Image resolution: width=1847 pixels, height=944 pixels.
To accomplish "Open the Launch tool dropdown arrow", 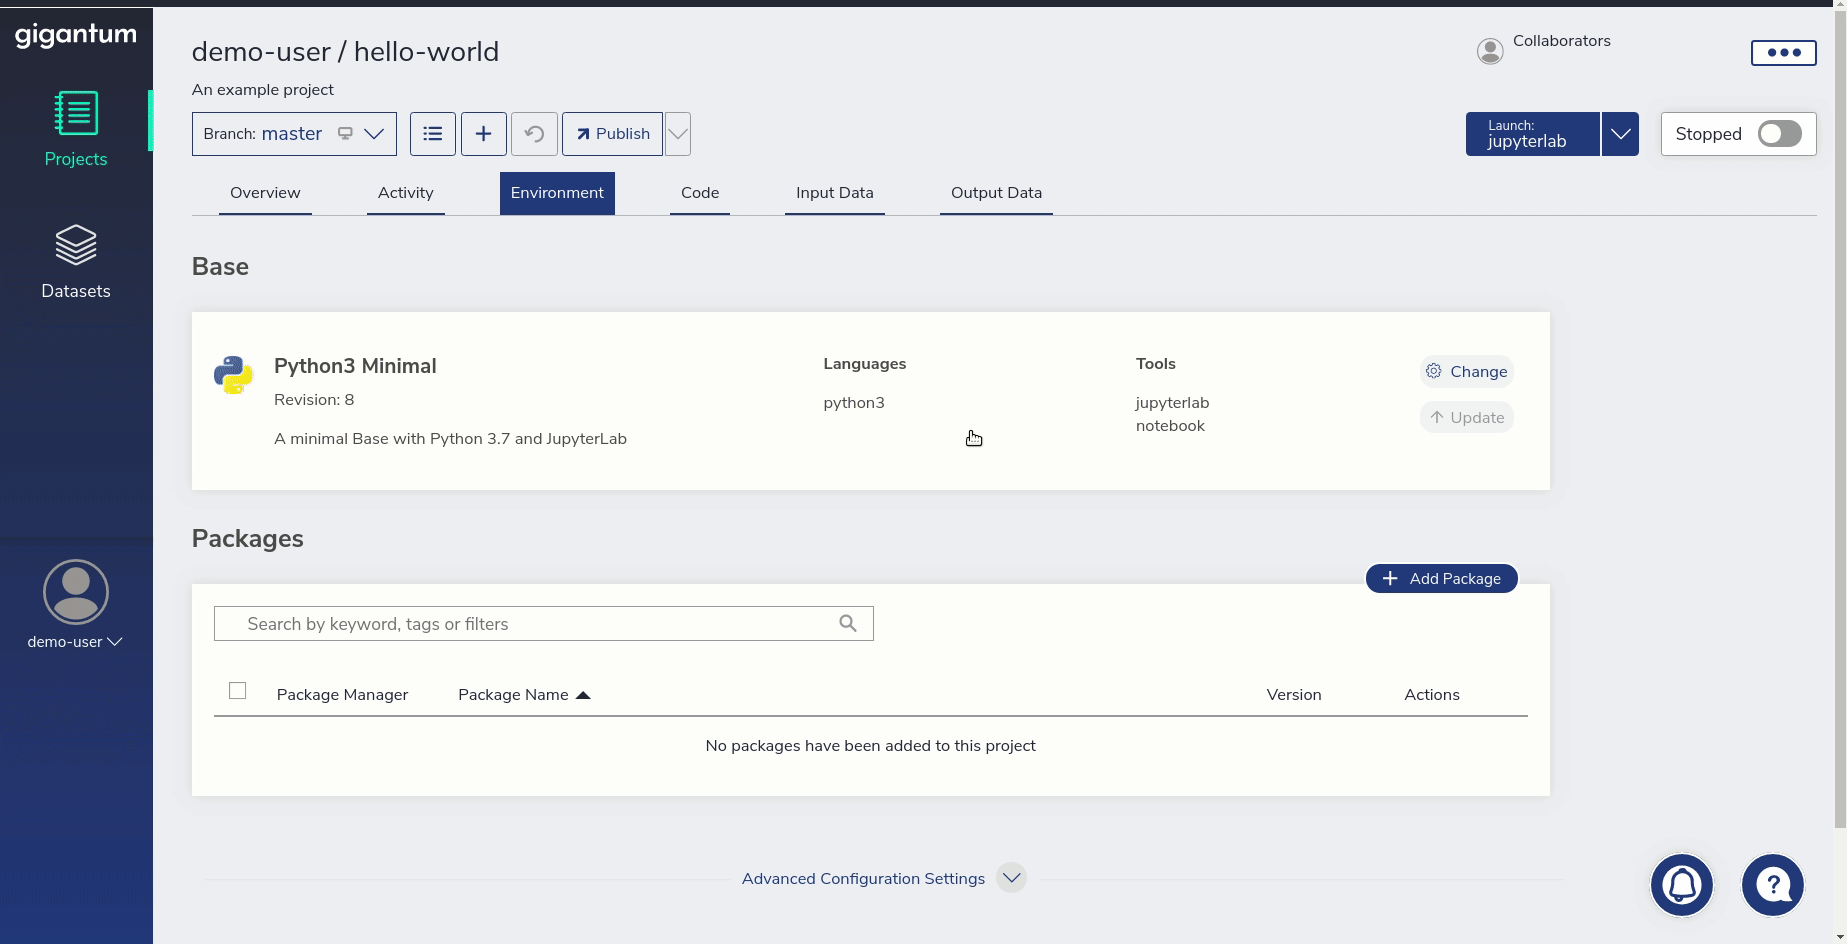I will pyautogui.click(x=1620, y=134).
